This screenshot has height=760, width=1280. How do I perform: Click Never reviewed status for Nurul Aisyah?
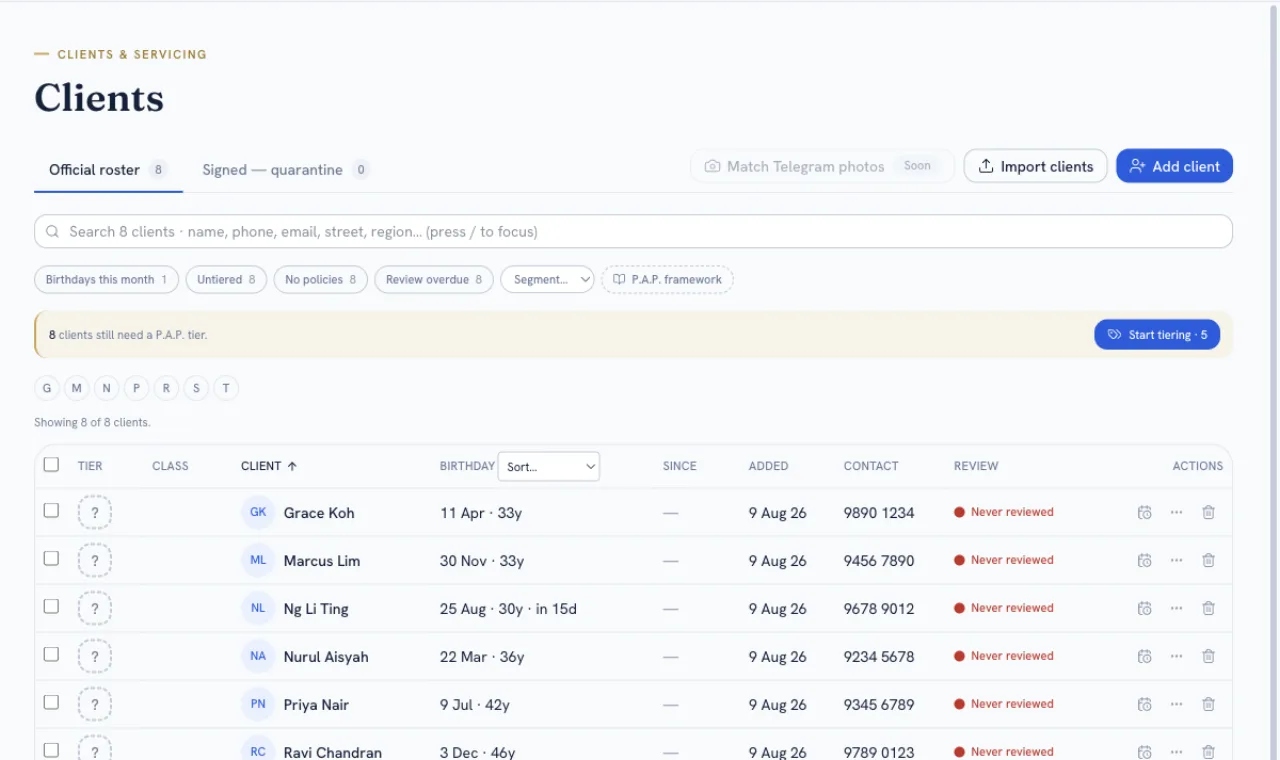pos(1004,656)
